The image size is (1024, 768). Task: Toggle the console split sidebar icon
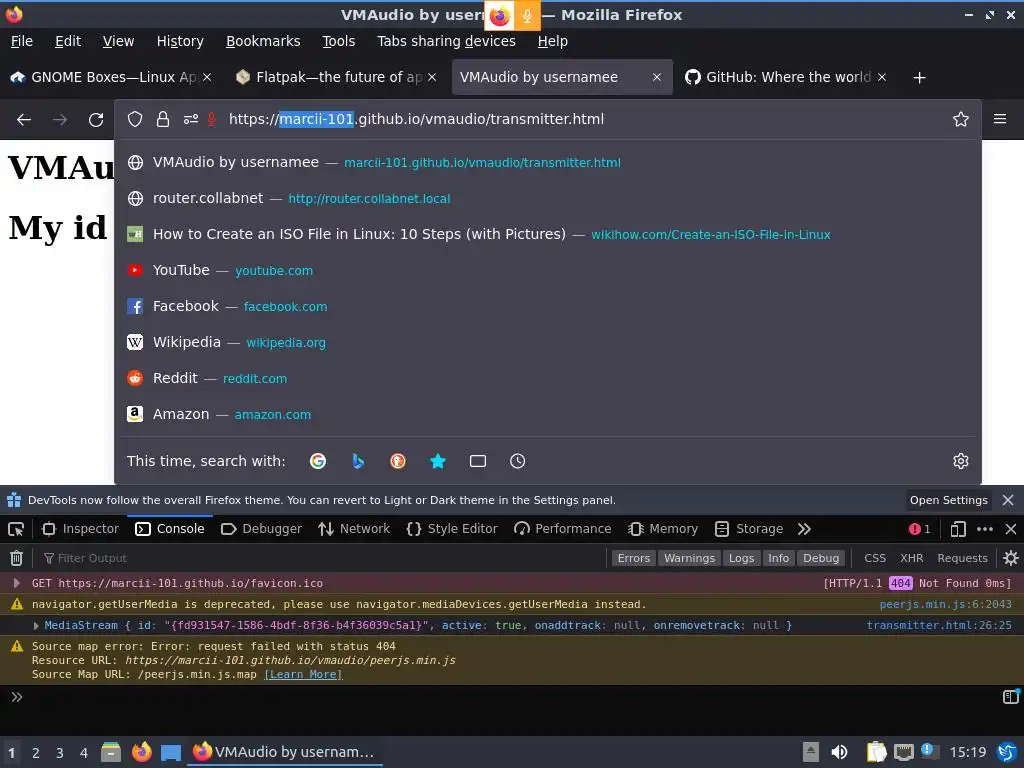[1010, 697]
